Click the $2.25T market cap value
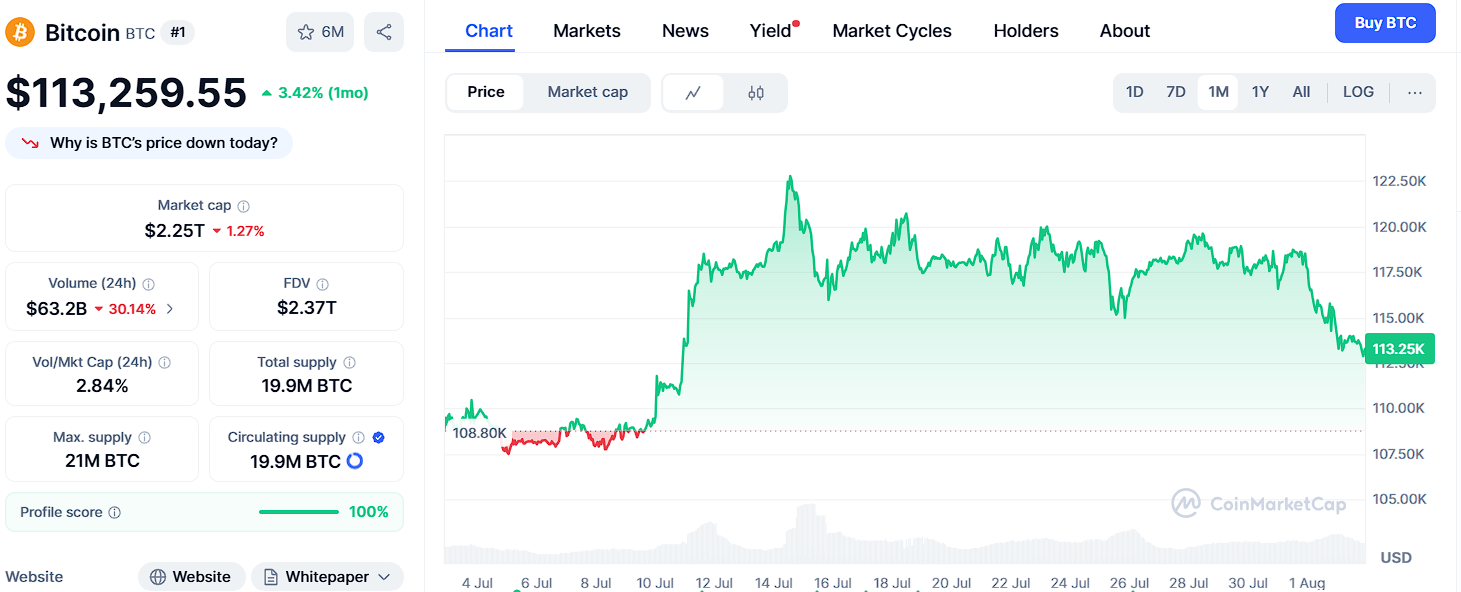Viewport: 1461px width, 592px height. (174, 231)
